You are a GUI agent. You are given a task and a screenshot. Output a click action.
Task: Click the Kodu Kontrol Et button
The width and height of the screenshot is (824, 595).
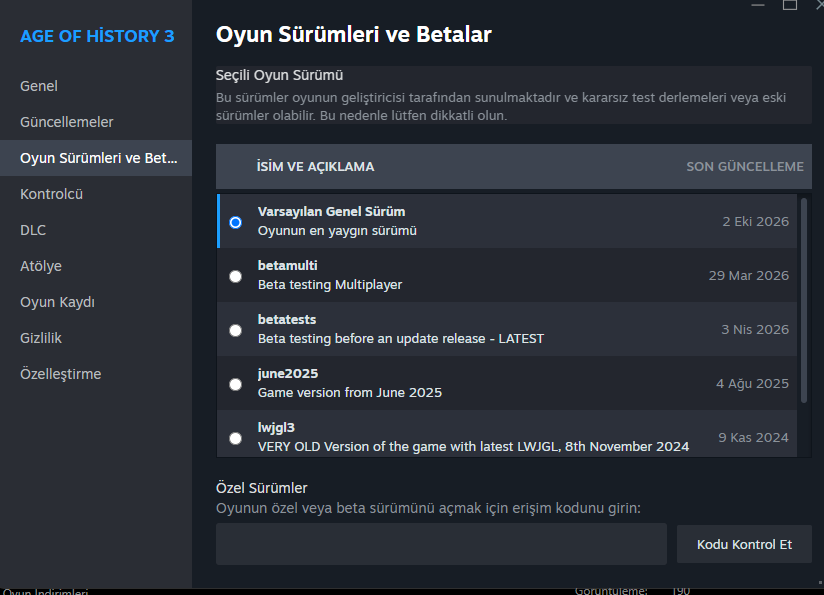(x=744, y=544)
